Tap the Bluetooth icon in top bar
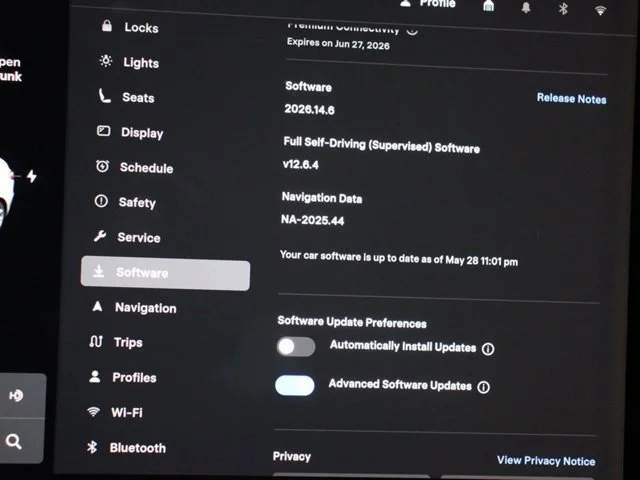Screen dimensions: 640x480 point(563,9)
